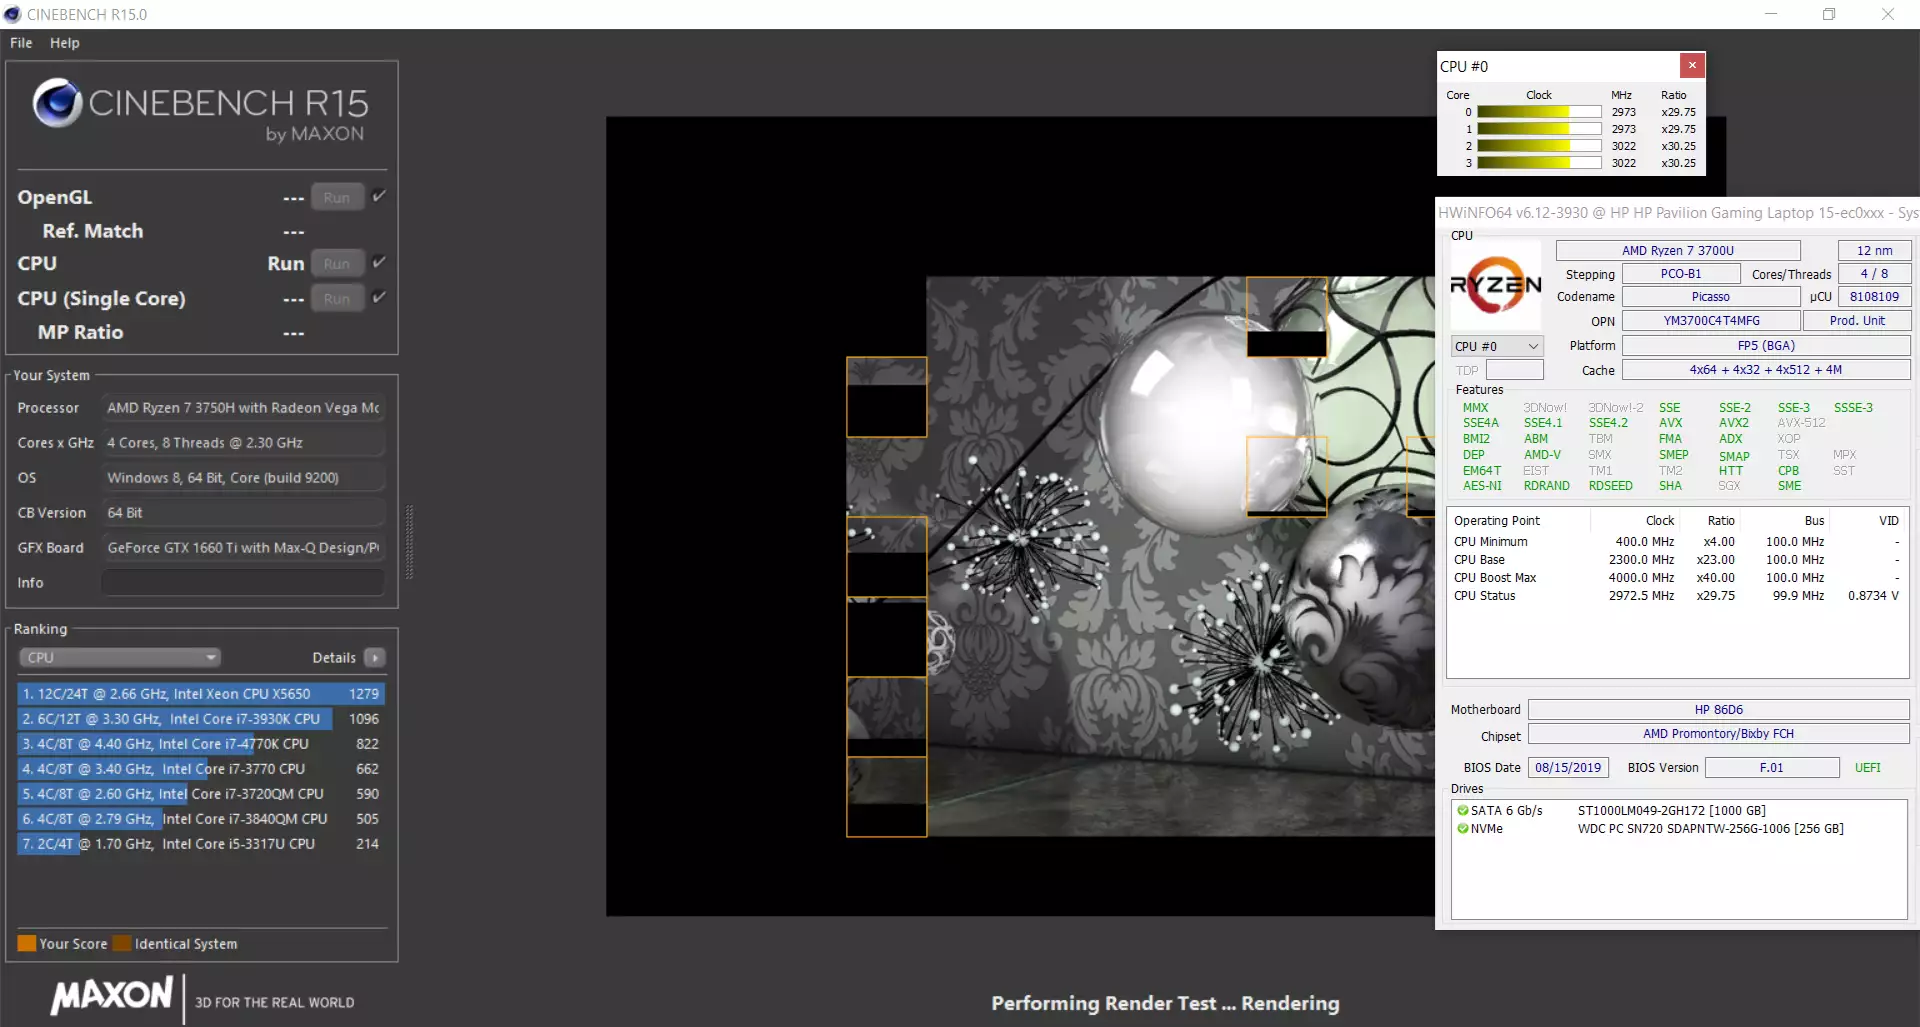The height and width of the screenshot is (1027, 1920).
Task: Select ranking row Intel Core i7-3840QM CPU
Action: 201,819
